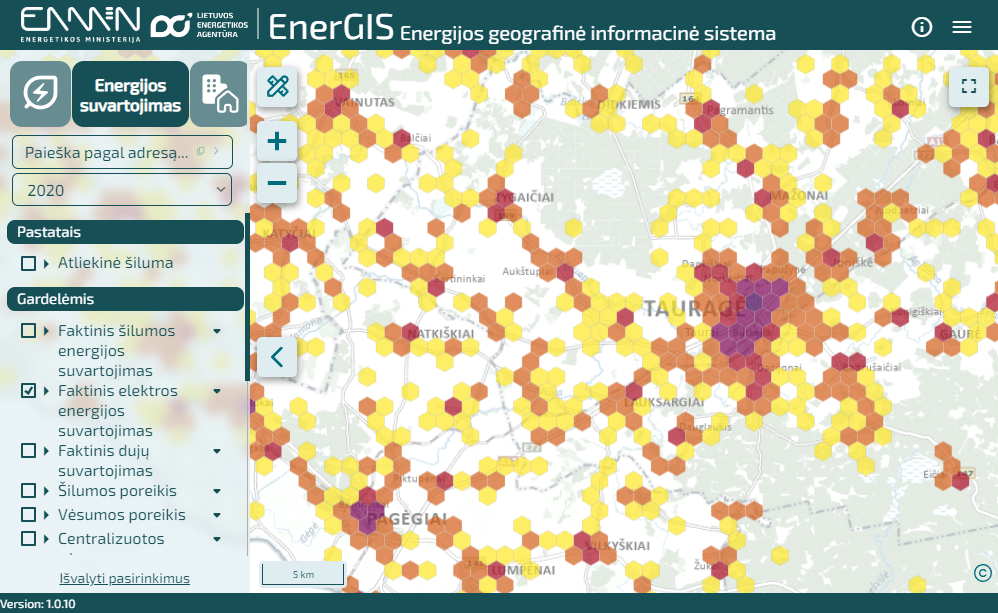Click the copyright attribution icon on map
The height and width of the screenshot is (613, 998).
point(982,572)
